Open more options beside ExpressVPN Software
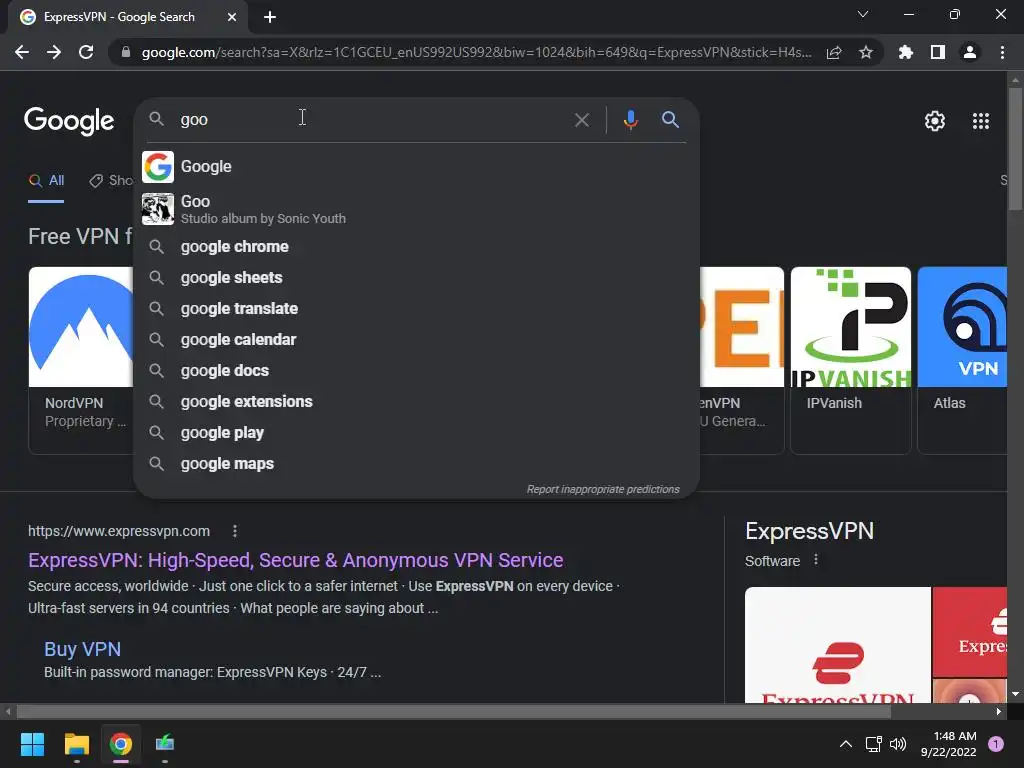 tap(816, 560)
